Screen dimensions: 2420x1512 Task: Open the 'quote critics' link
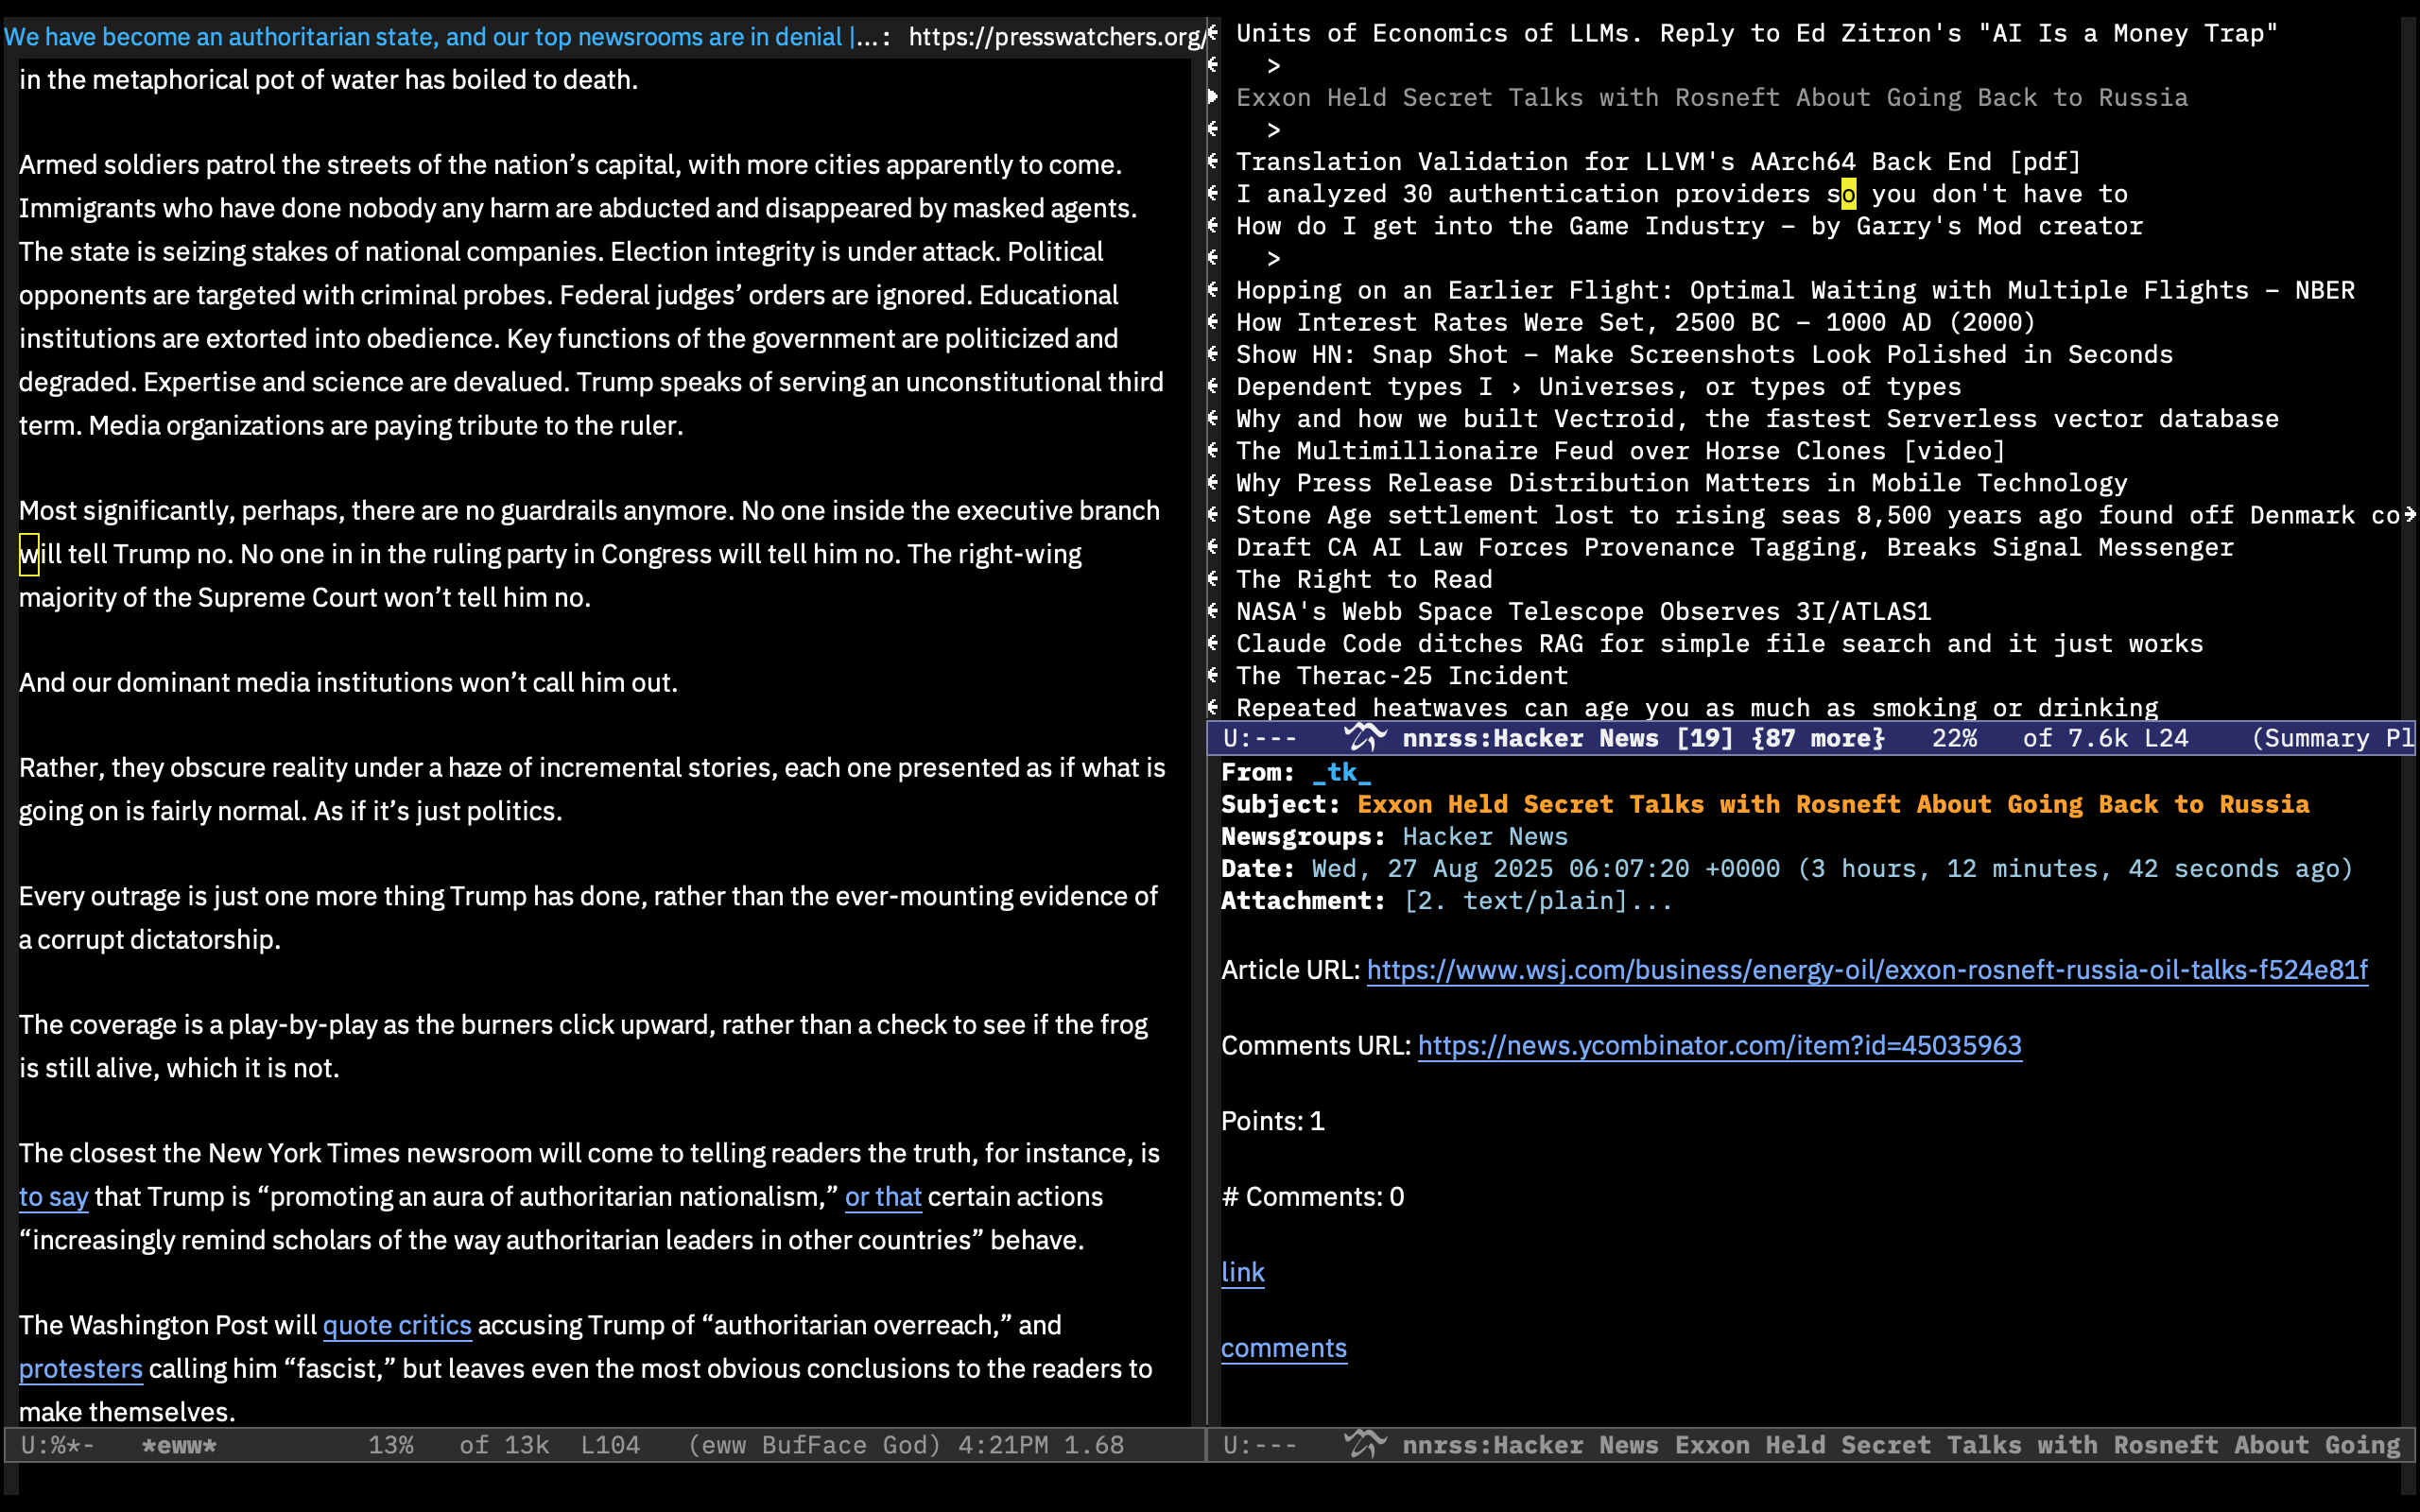point(397,1325)
